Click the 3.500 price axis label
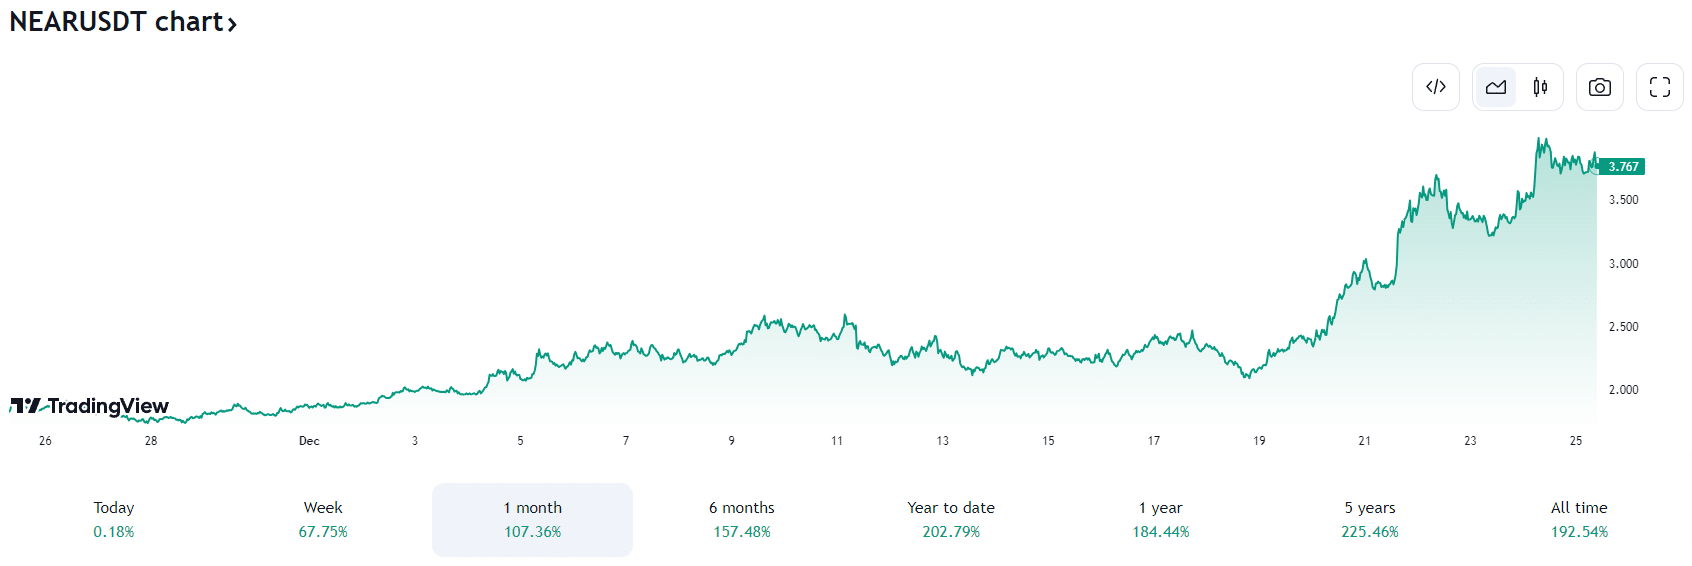Image resolution: width=1692 pixels, height=566 pixels. point(1623,200)
